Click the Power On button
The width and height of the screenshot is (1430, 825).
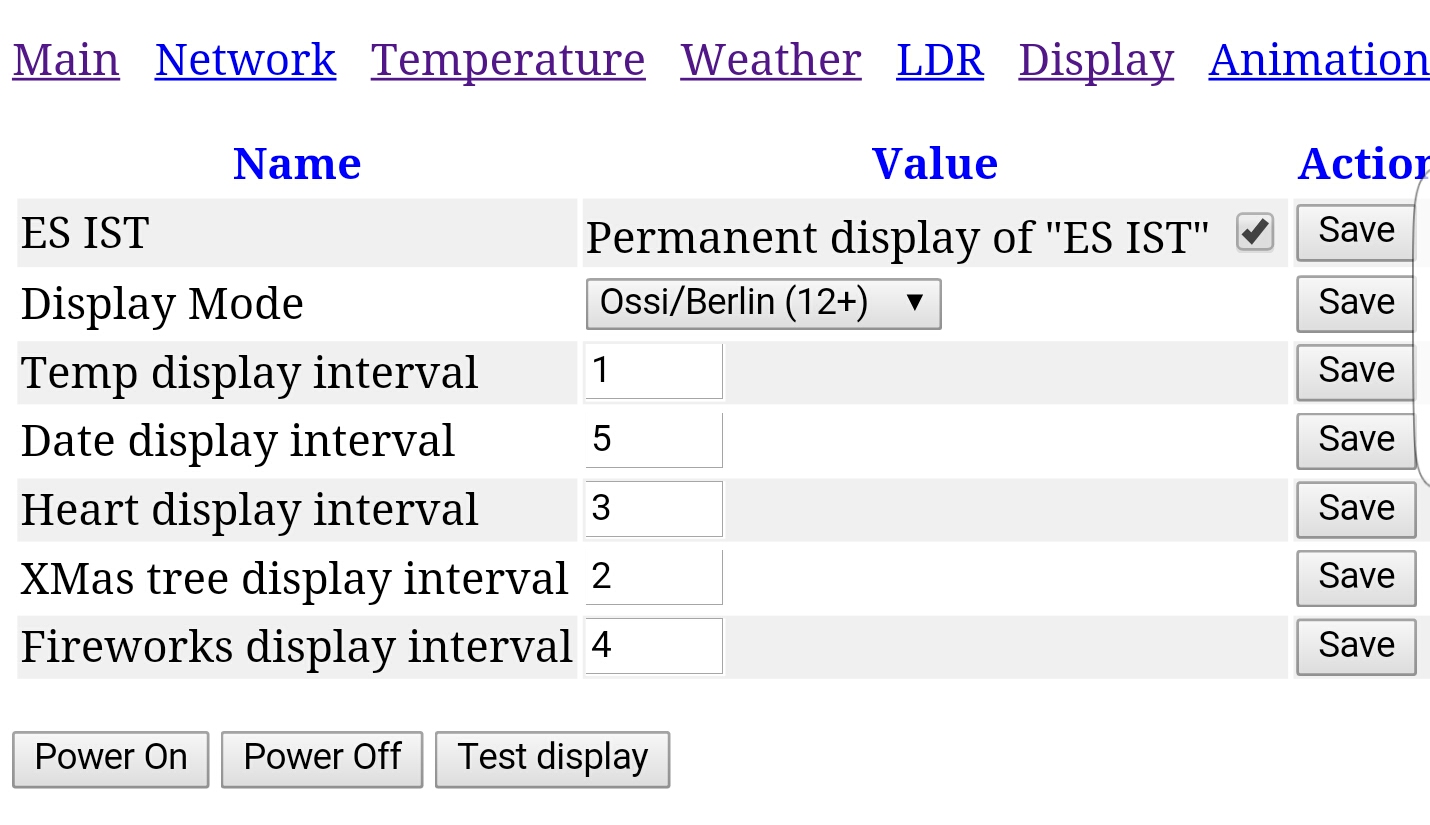point(110,759)
